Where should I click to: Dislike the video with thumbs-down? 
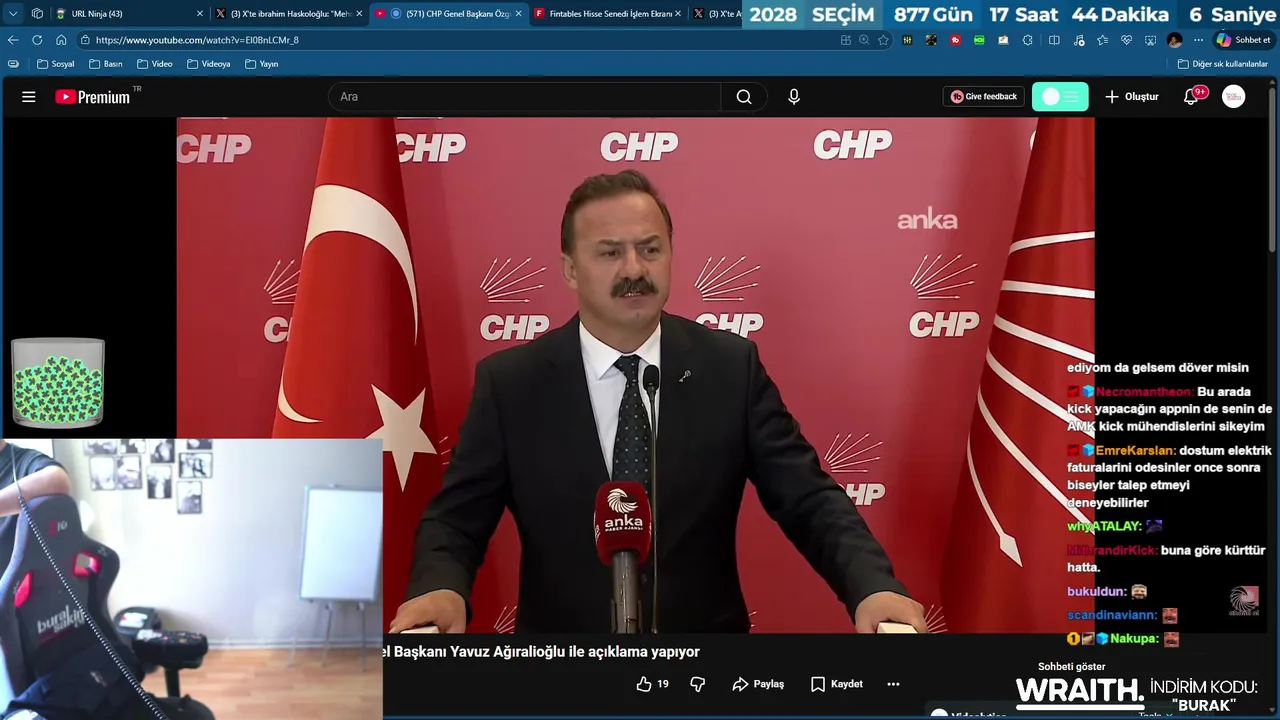pyautogui.click(x=698, y=684)
